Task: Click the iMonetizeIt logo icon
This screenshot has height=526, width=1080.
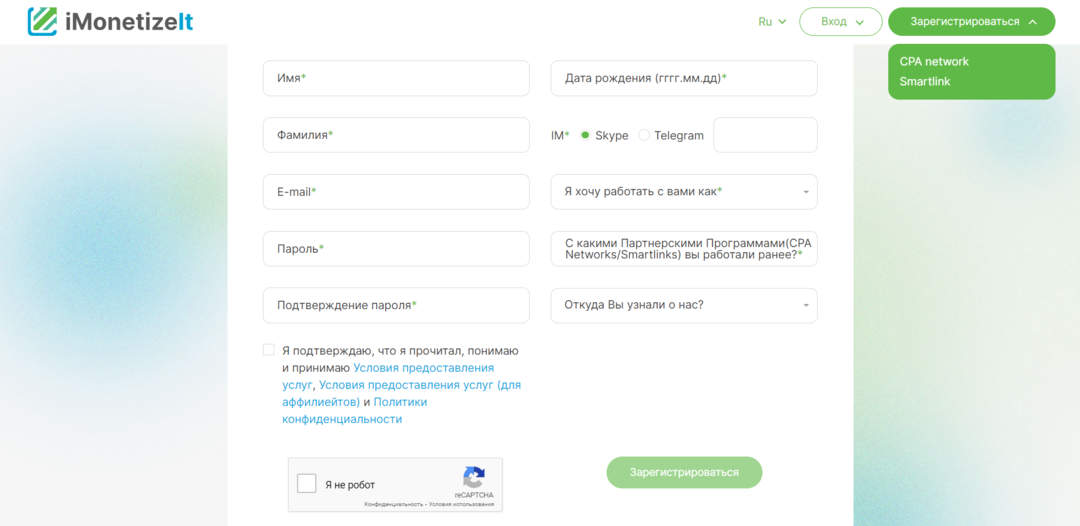Action: tap(42, 21)
